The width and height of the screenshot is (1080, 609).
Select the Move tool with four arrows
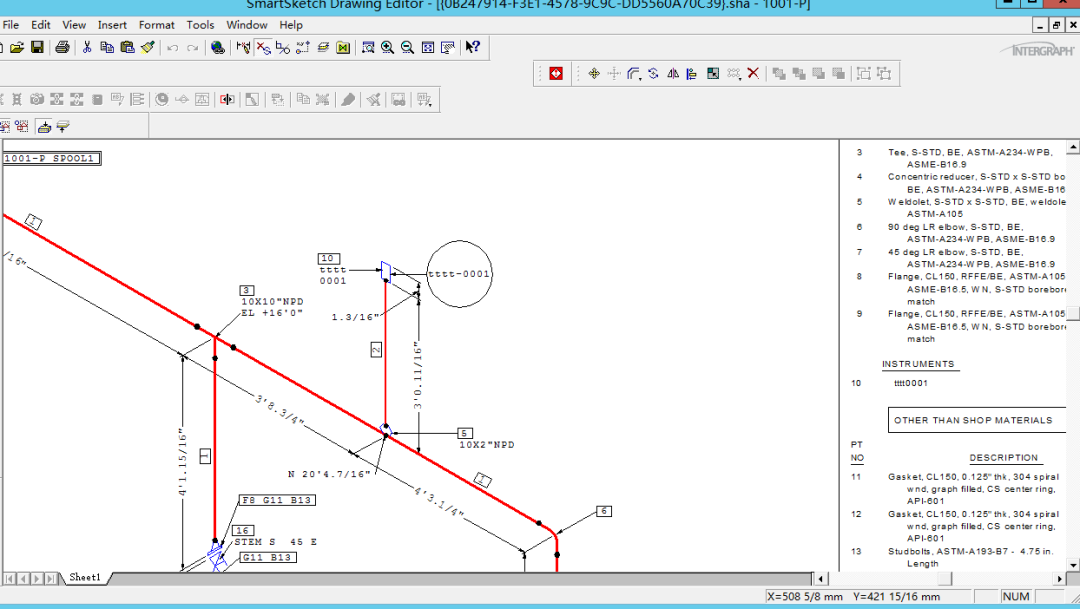click(594, 73)
